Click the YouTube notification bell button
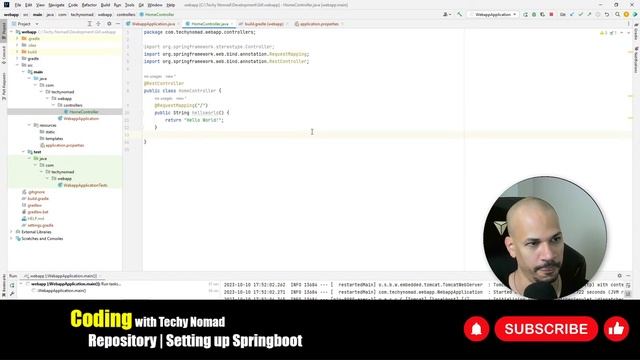Viewport: 640px width, 360px height. 476,329
